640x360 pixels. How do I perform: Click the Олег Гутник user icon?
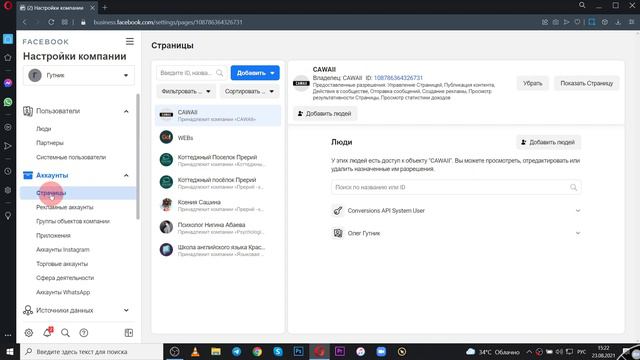click(x=338, y=233)
